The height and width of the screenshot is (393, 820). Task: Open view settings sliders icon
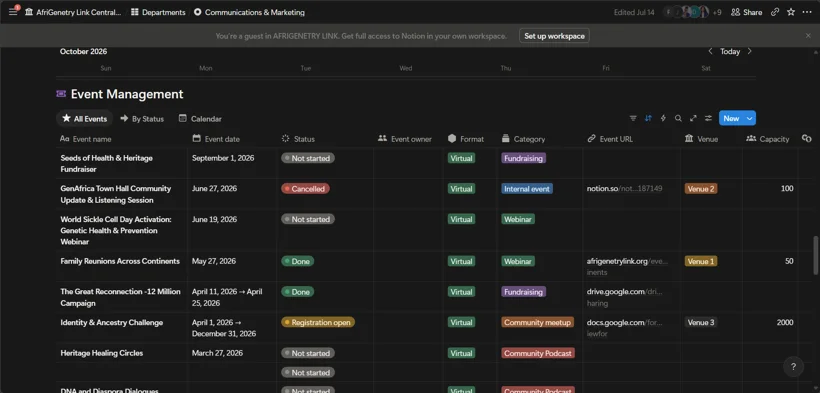click(708, 118)
